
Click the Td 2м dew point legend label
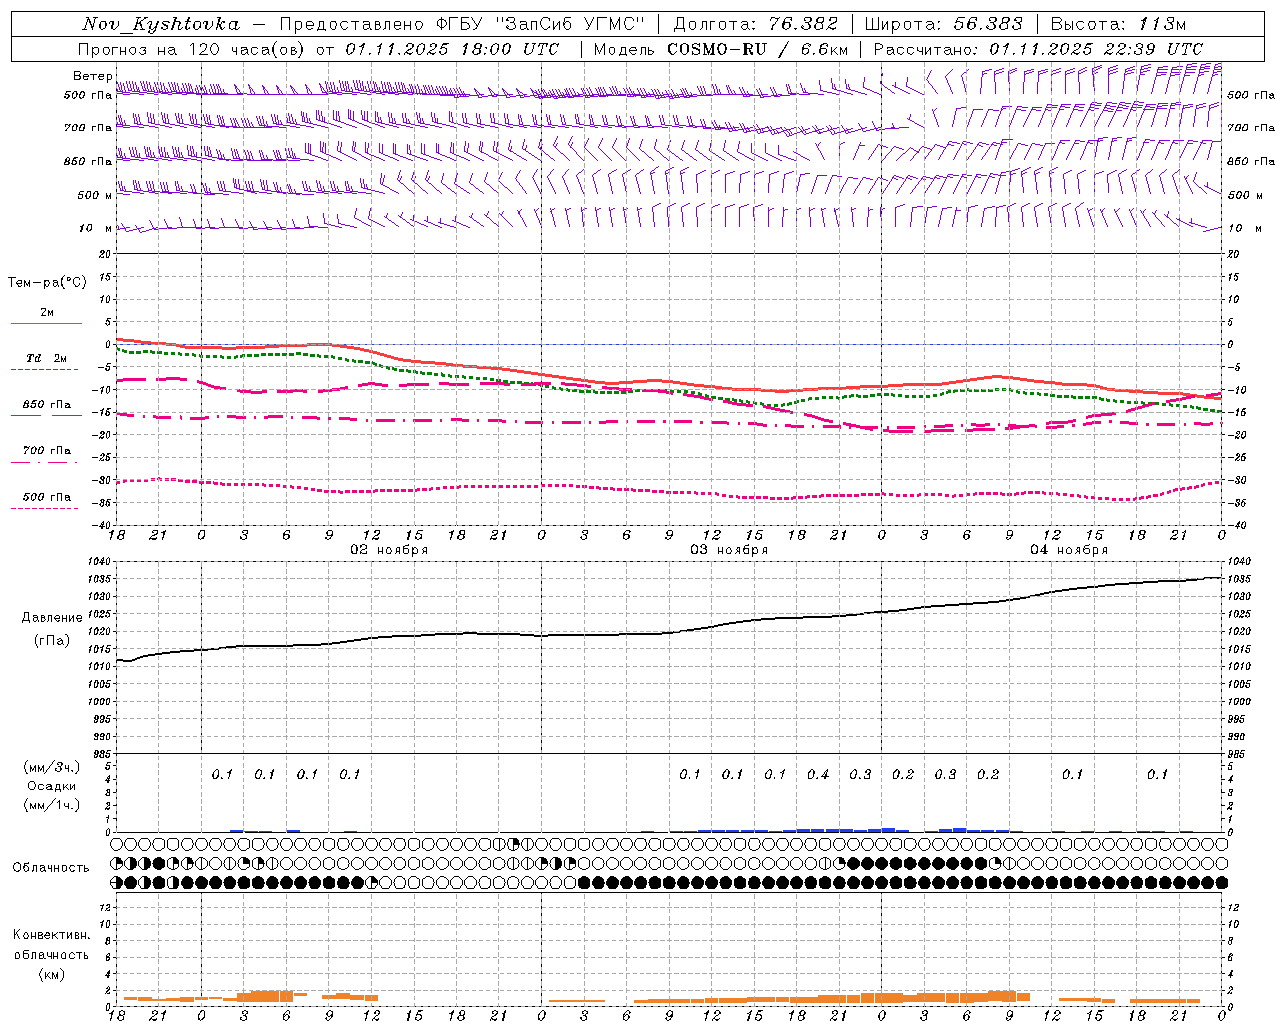(x=47, y=358)
